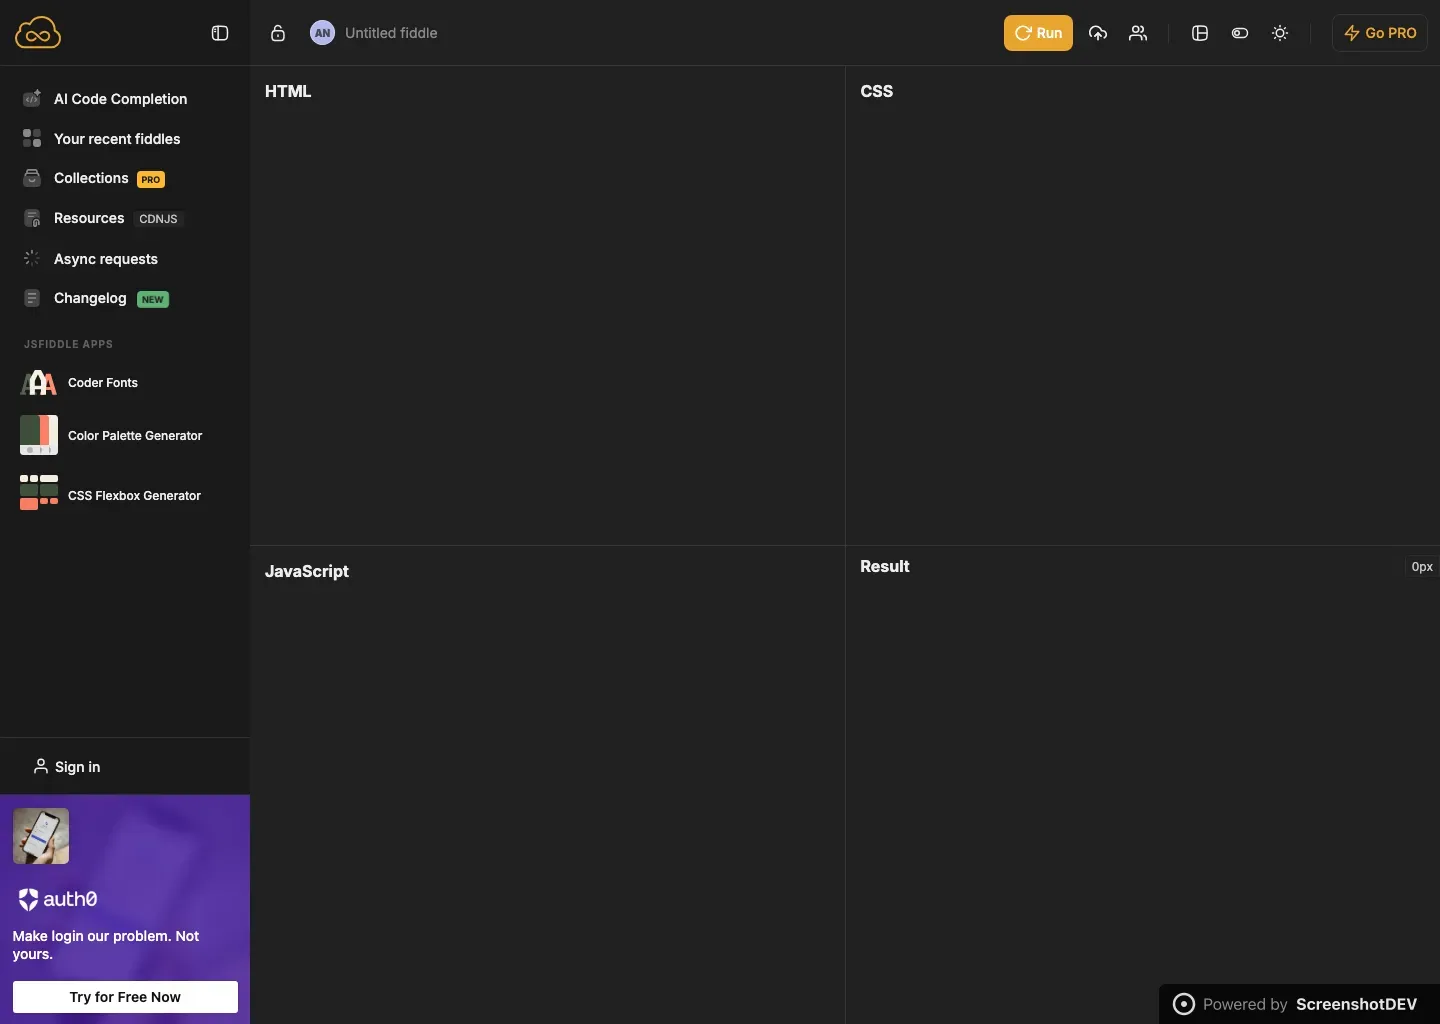Screen dimensions: 1440x1024
Task: Click the cloud save icon
Action: 1098,33
